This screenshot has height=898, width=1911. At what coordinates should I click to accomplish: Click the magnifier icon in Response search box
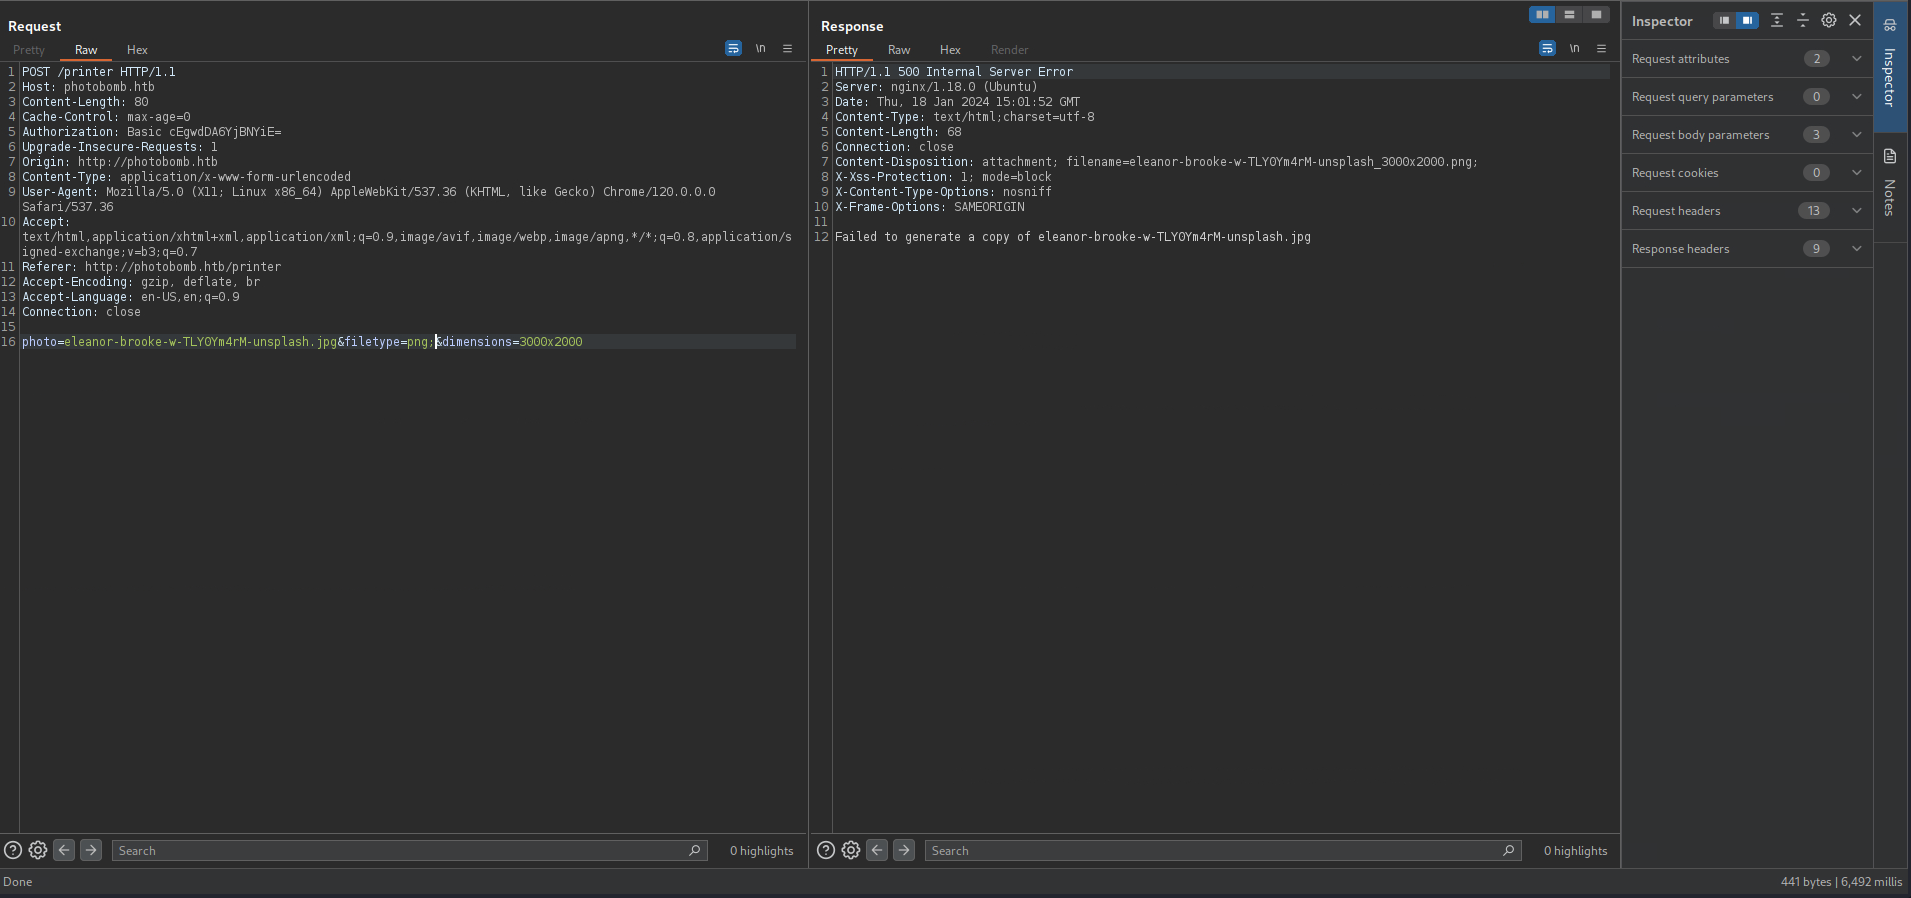(x=1508, y=850)
